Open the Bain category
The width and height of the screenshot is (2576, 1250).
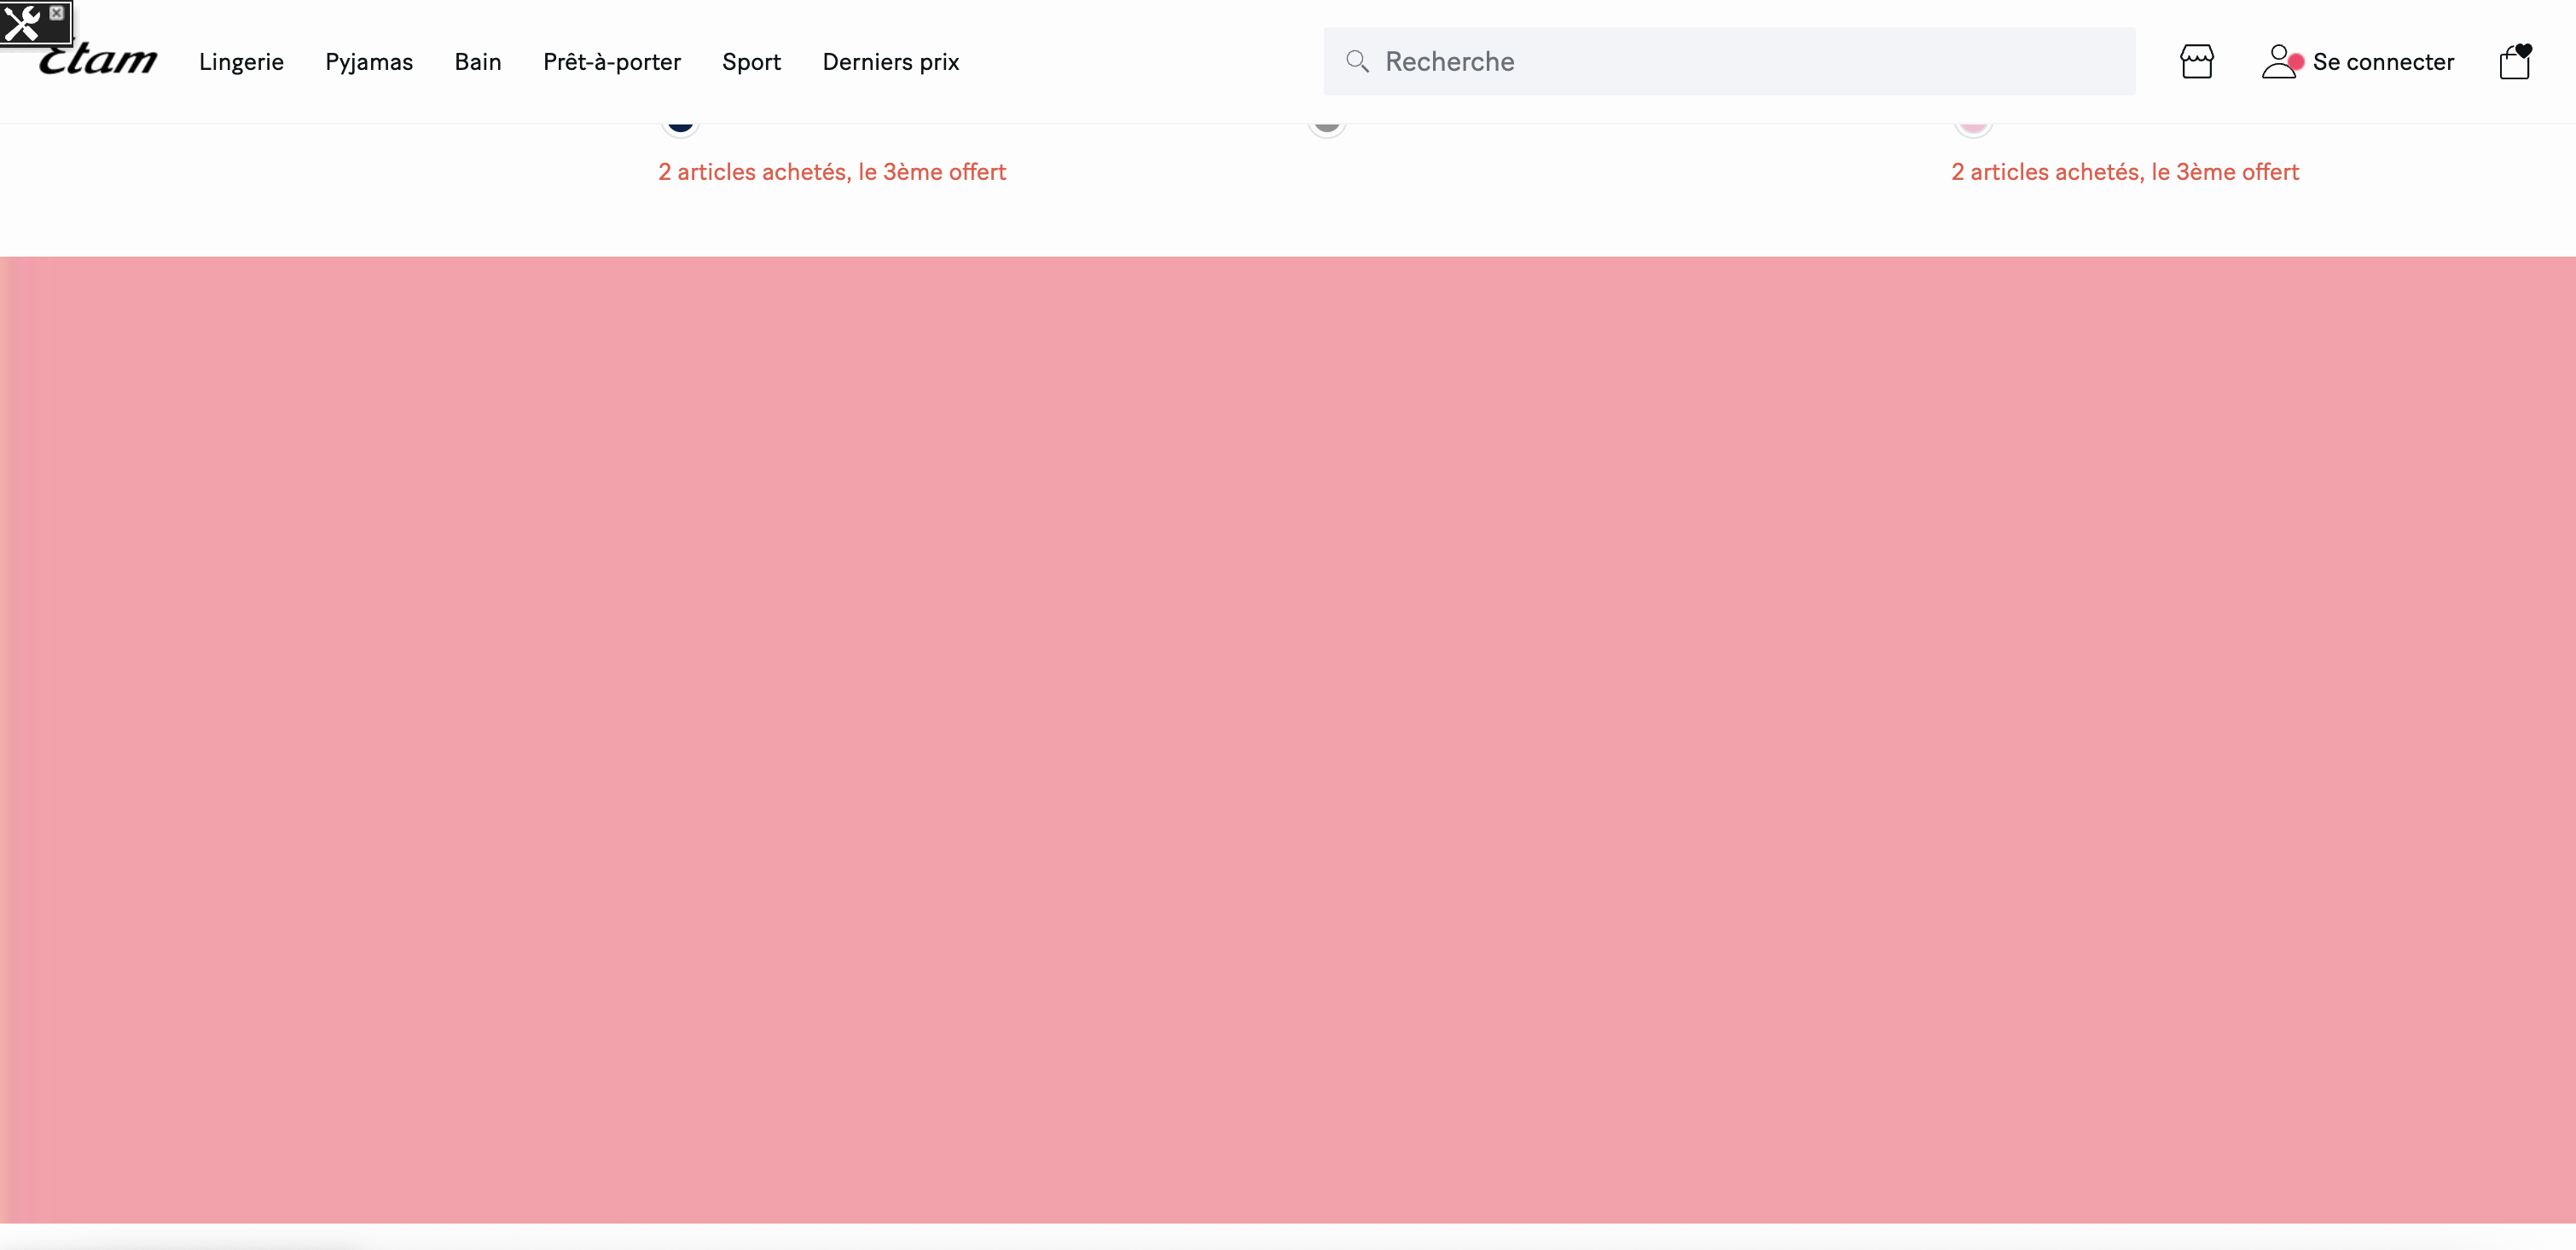click(x=478, y=62)
